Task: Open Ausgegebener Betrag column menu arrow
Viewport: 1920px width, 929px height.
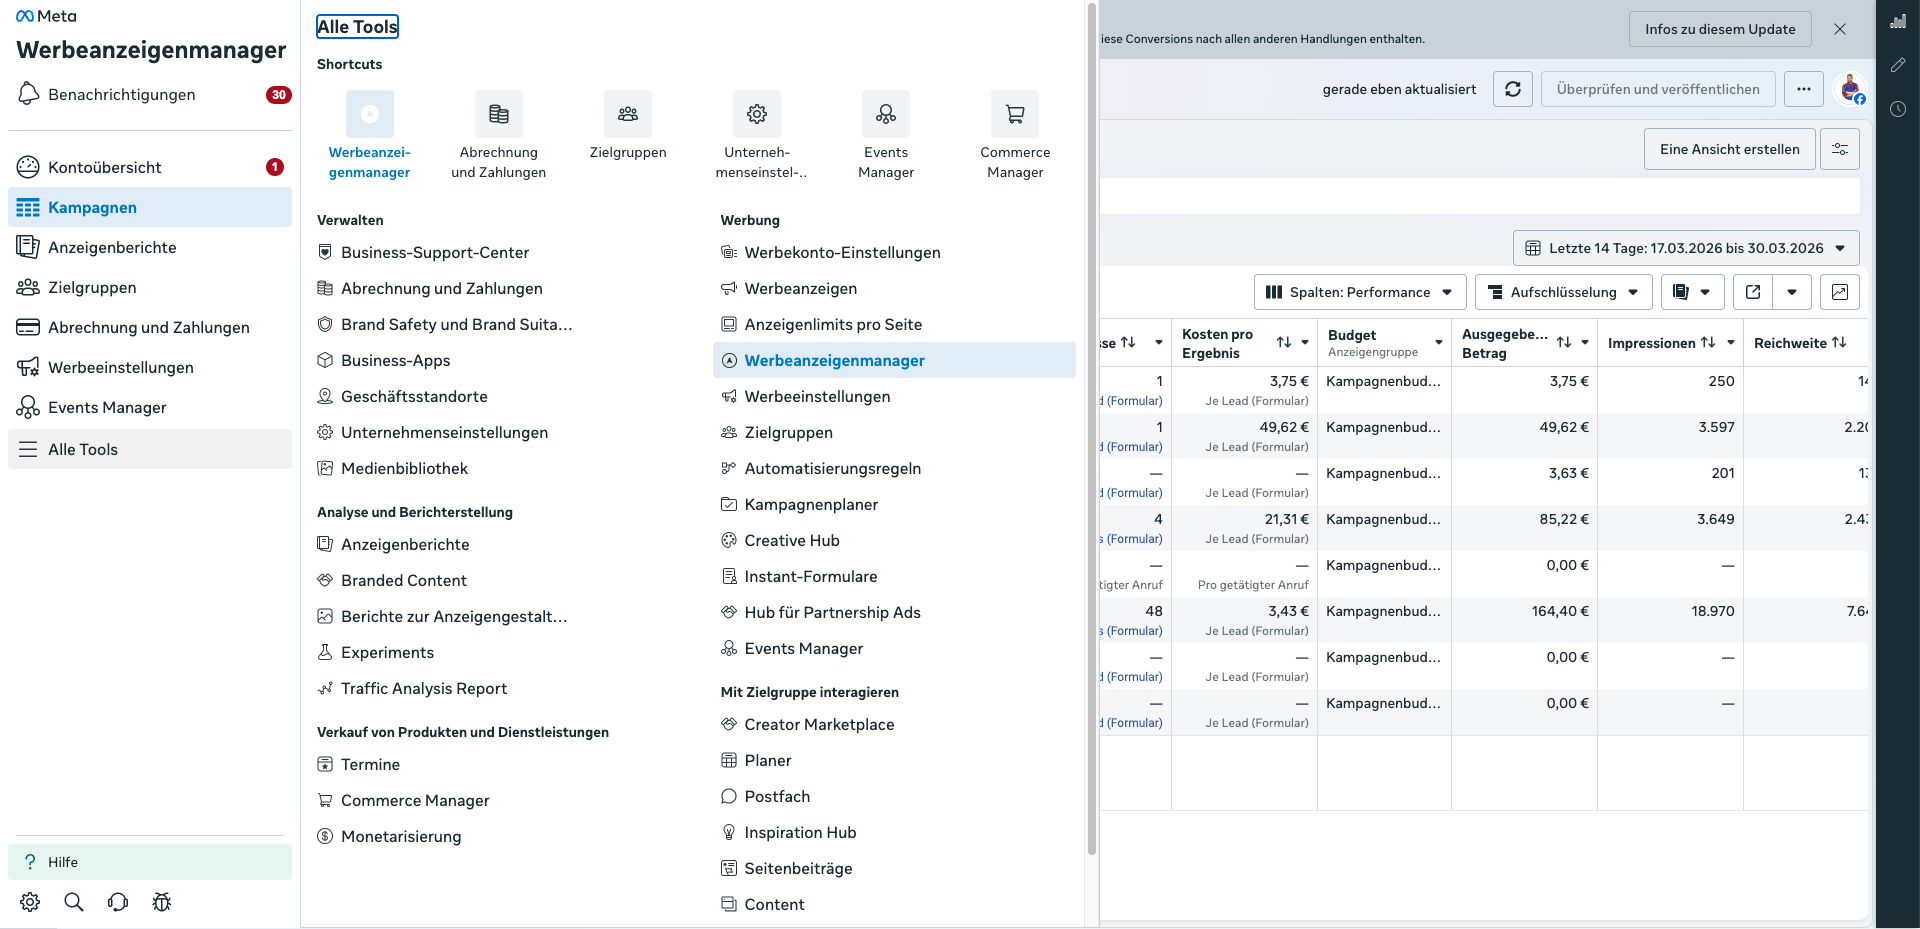Action: pyautogui.click(x=1585, y=343)
